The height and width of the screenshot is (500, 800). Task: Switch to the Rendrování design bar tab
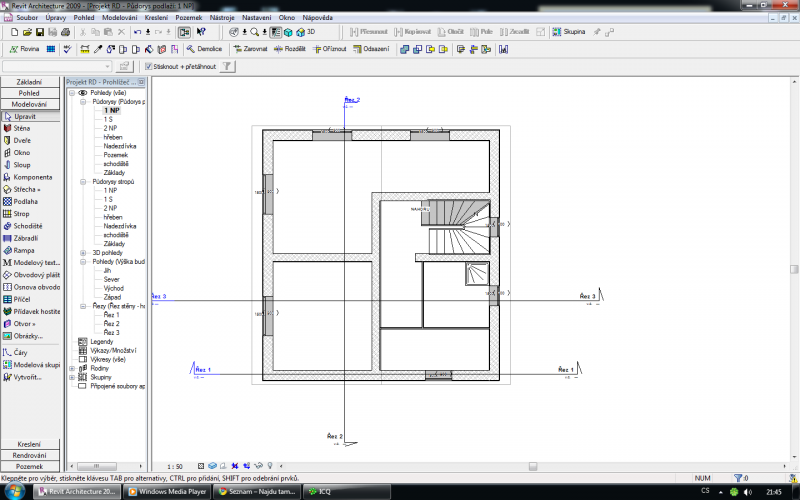pyautogui.click(x=30, y=455)
